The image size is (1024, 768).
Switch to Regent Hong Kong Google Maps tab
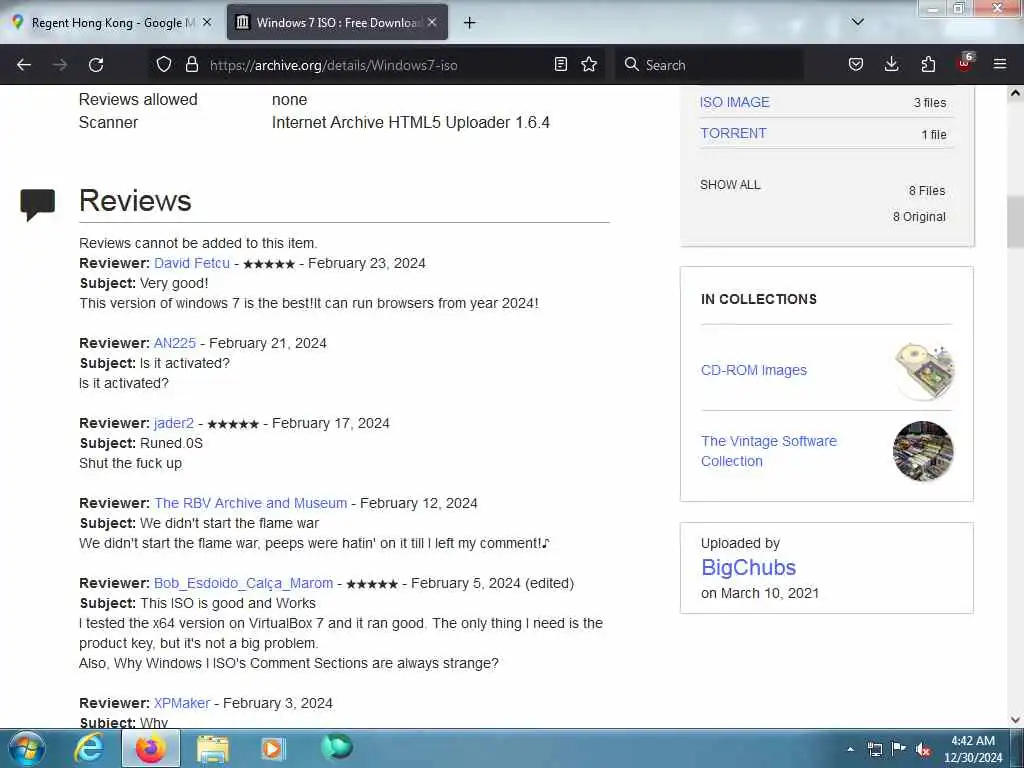[x=113, y=23]
